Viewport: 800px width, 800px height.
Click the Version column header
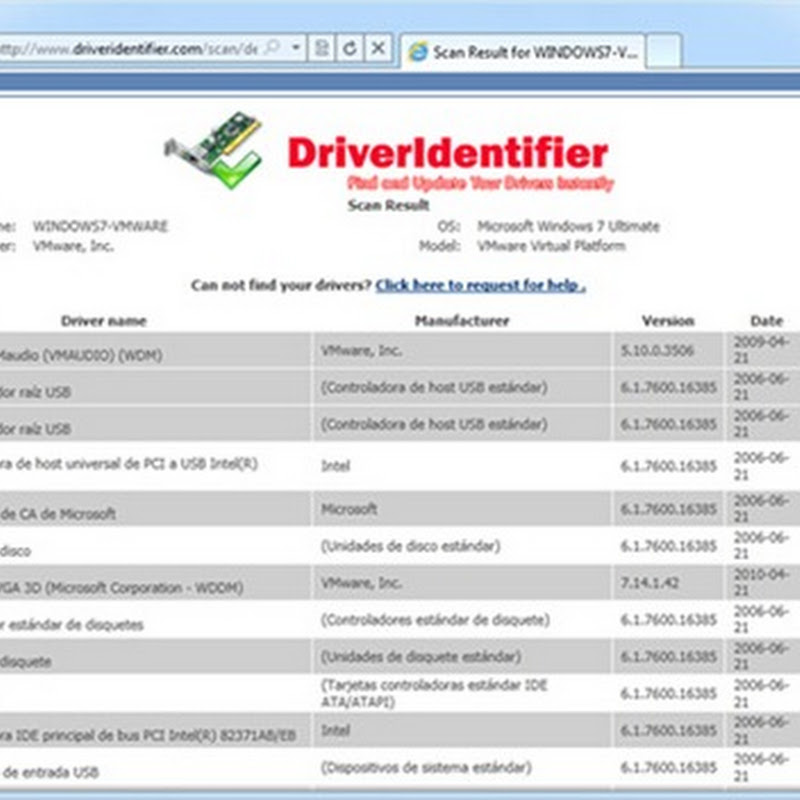[x=668, y=321]
